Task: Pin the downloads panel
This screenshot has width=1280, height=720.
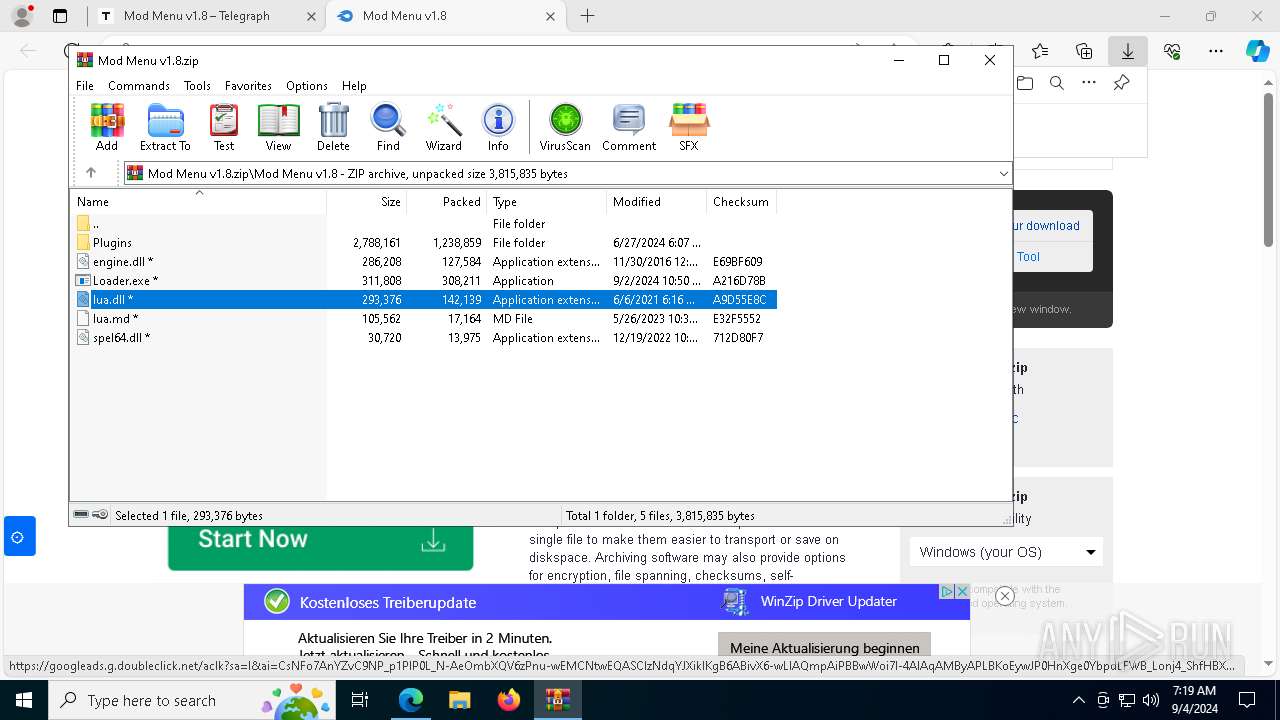Action: 1122,83
